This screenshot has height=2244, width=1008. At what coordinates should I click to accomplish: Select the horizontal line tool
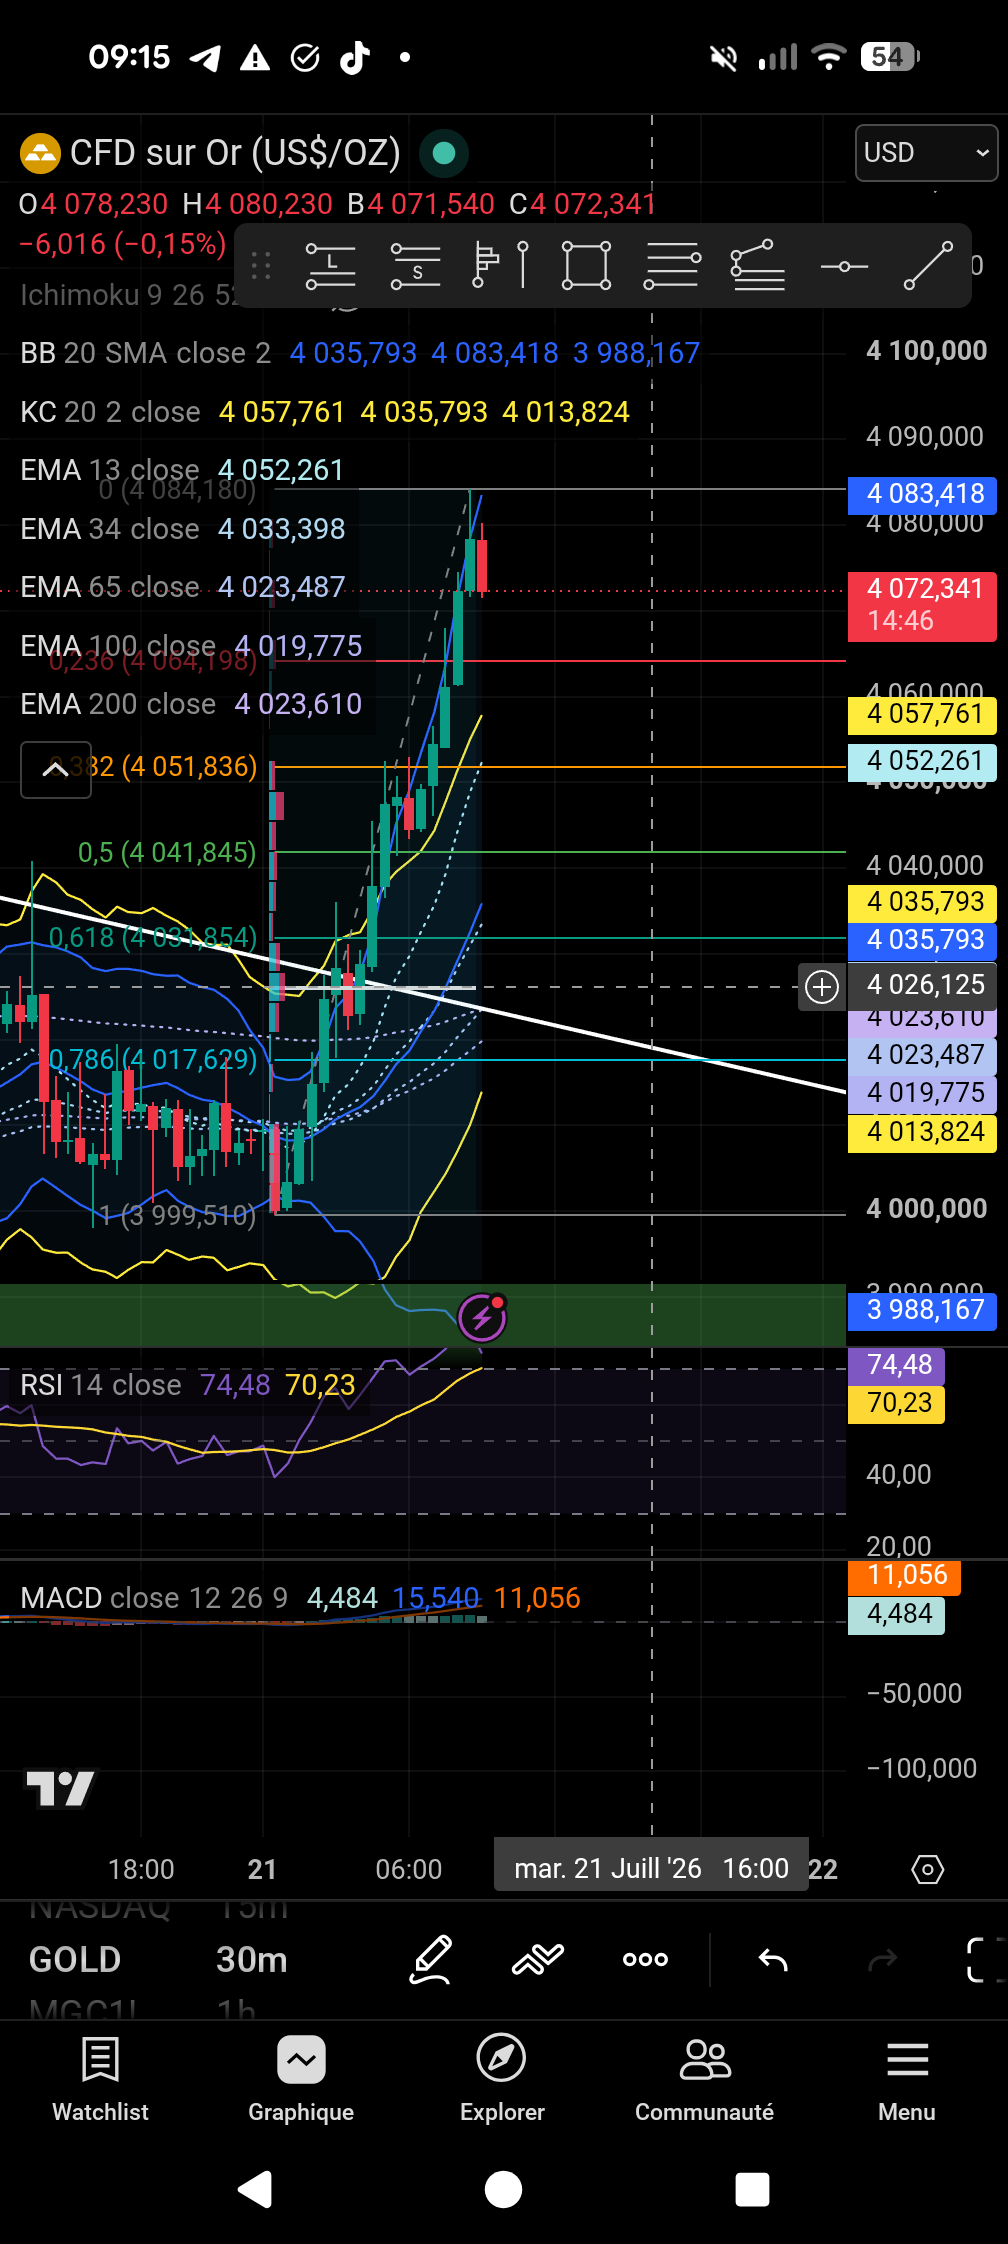(844, 267)
